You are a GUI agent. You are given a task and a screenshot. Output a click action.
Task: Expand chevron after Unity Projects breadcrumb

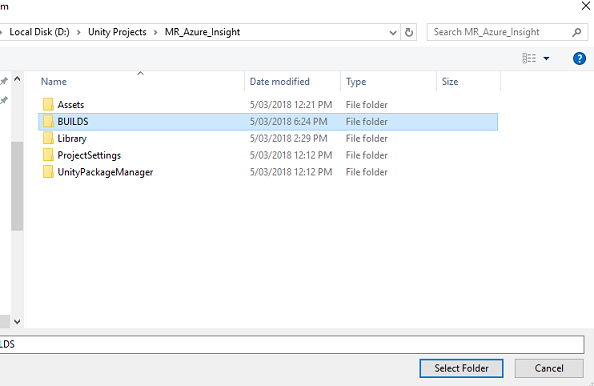(x=155, y=33)
